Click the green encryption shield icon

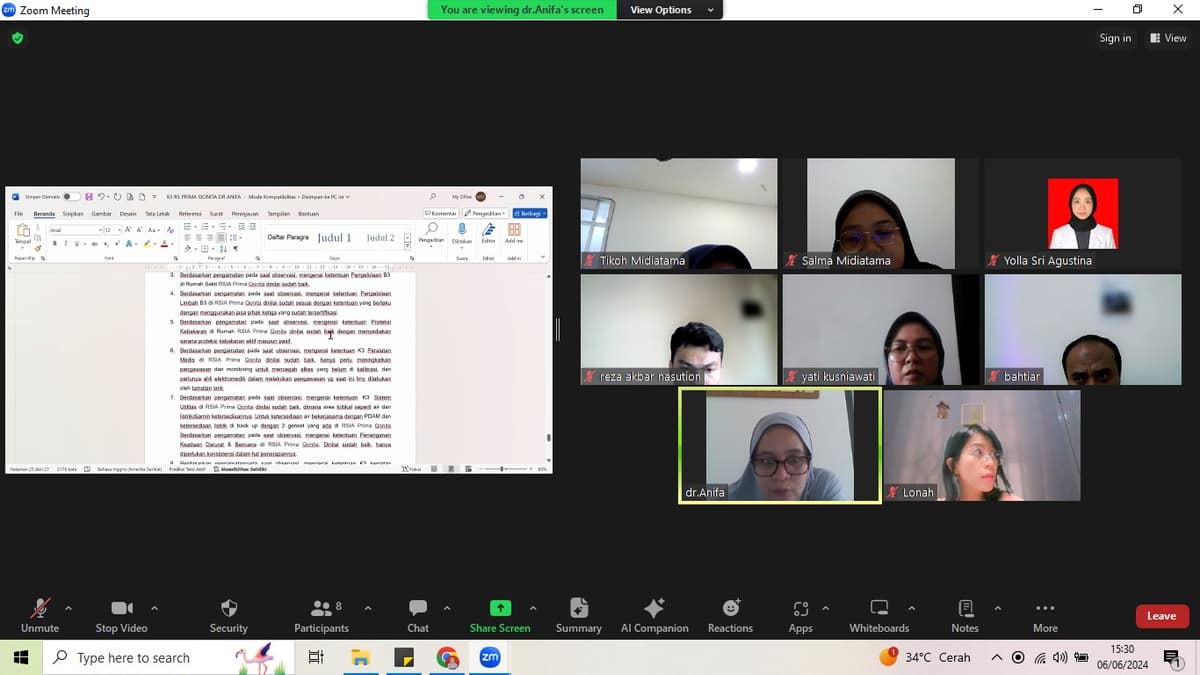click(x=17, y=38)
